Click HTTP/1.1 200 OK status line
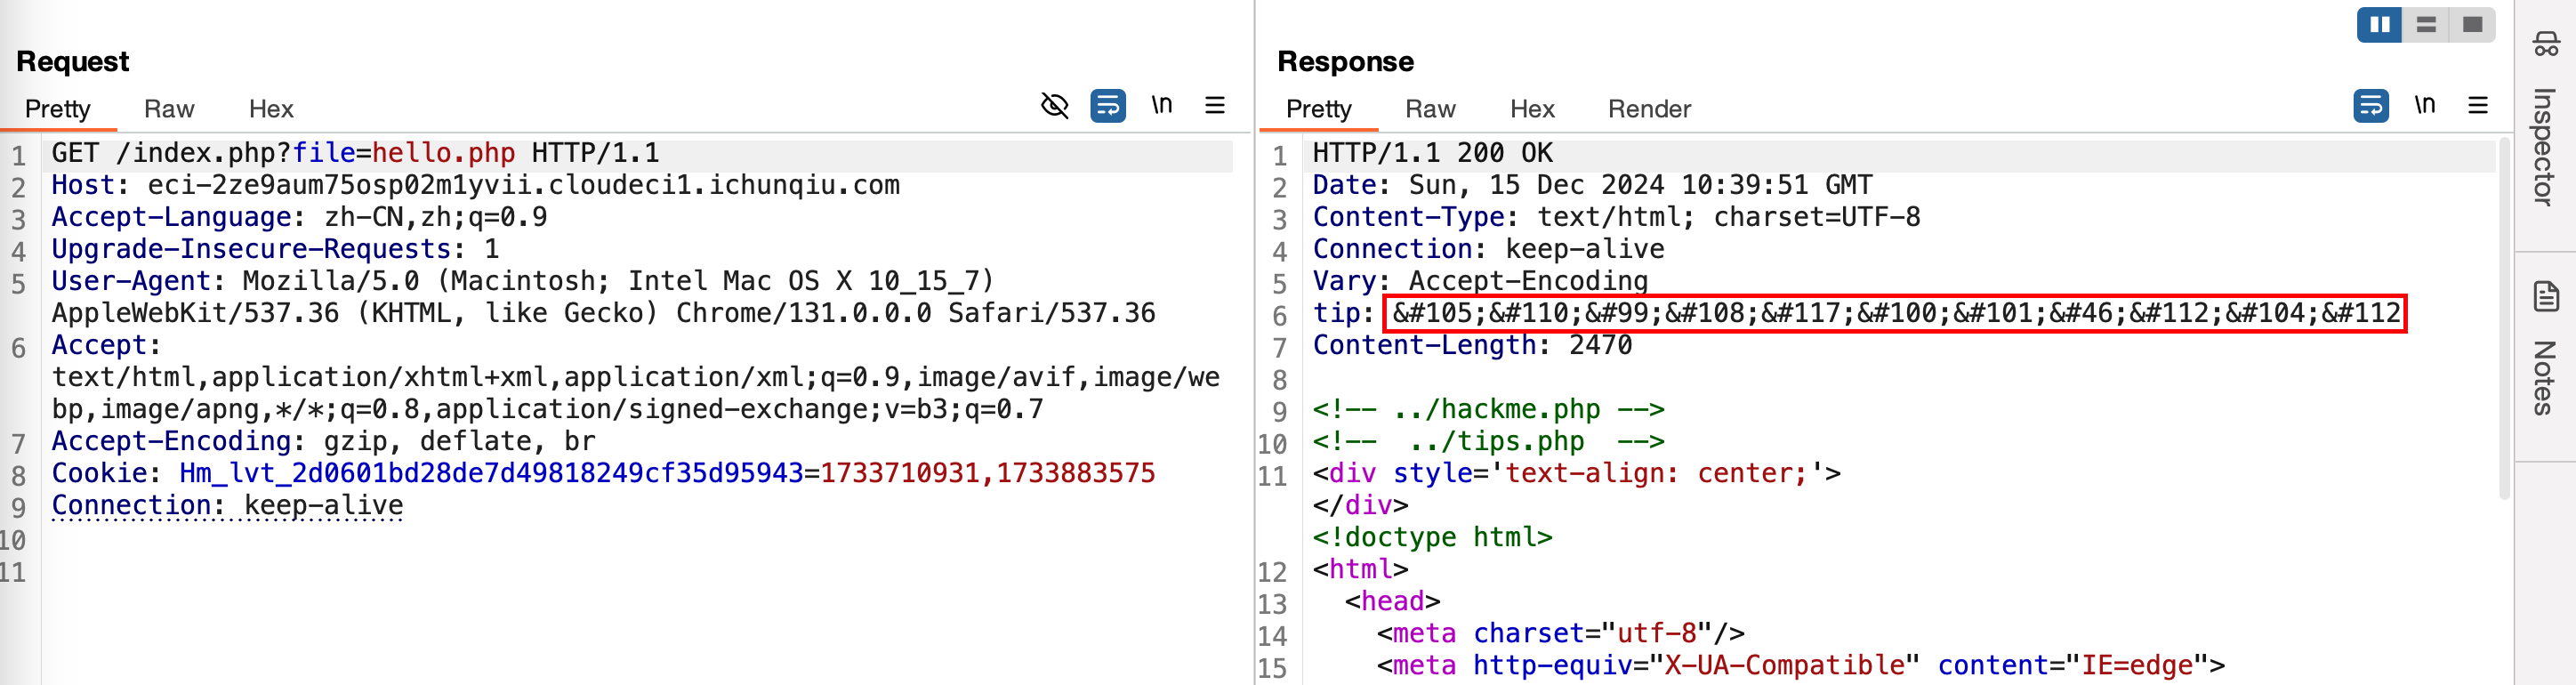Viewport: 2576px width, 685px height. coord(1433,153)
